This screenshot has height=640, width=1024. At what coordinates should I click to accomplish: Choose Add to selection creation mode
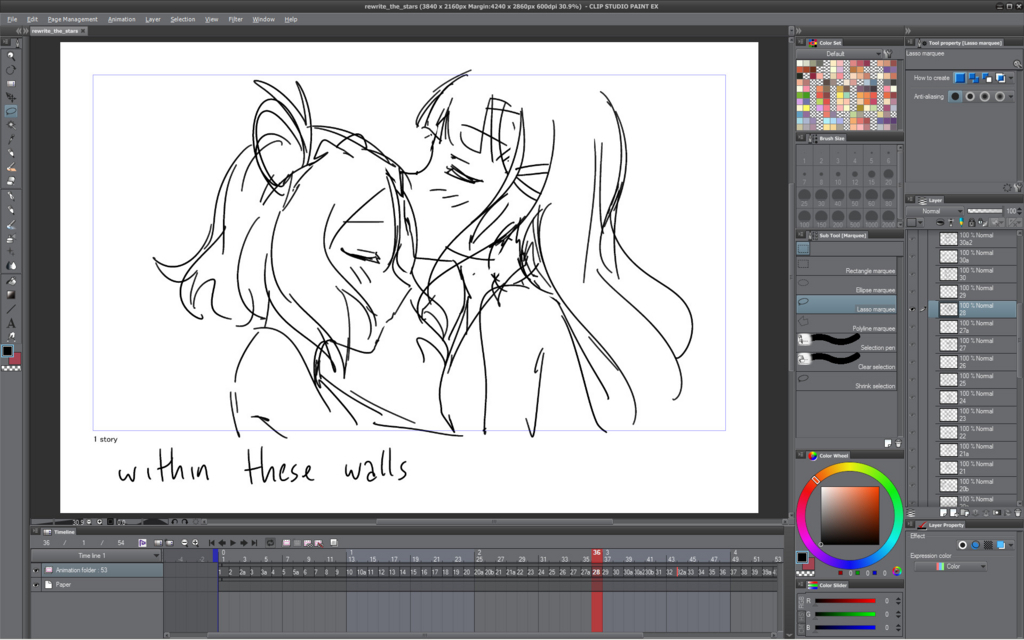pos(974,78)
